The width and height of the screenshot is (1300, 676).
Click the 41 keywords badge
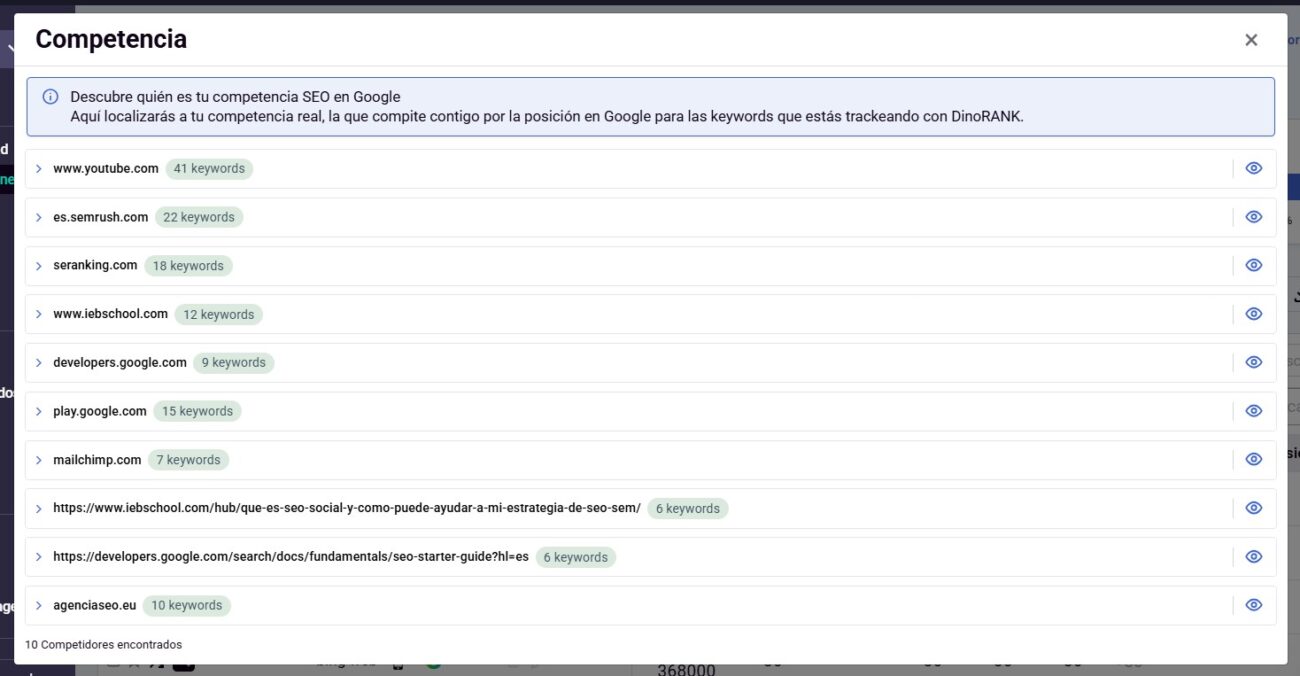click(x=209, y=169)
